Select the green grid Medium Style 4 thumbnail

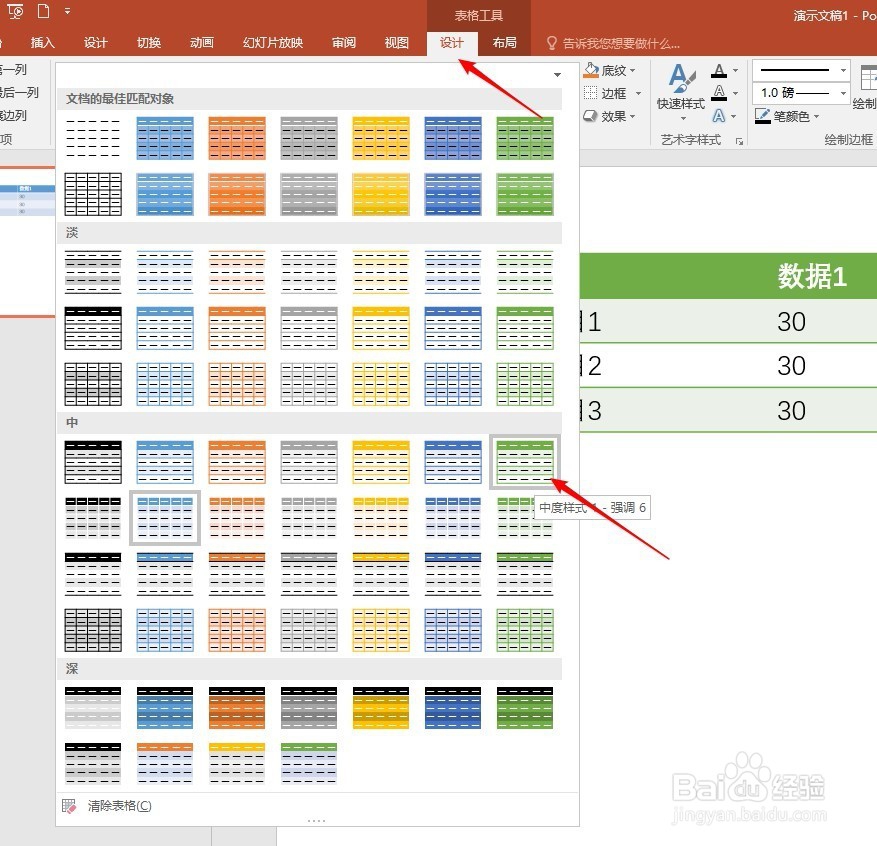[525, 630]
